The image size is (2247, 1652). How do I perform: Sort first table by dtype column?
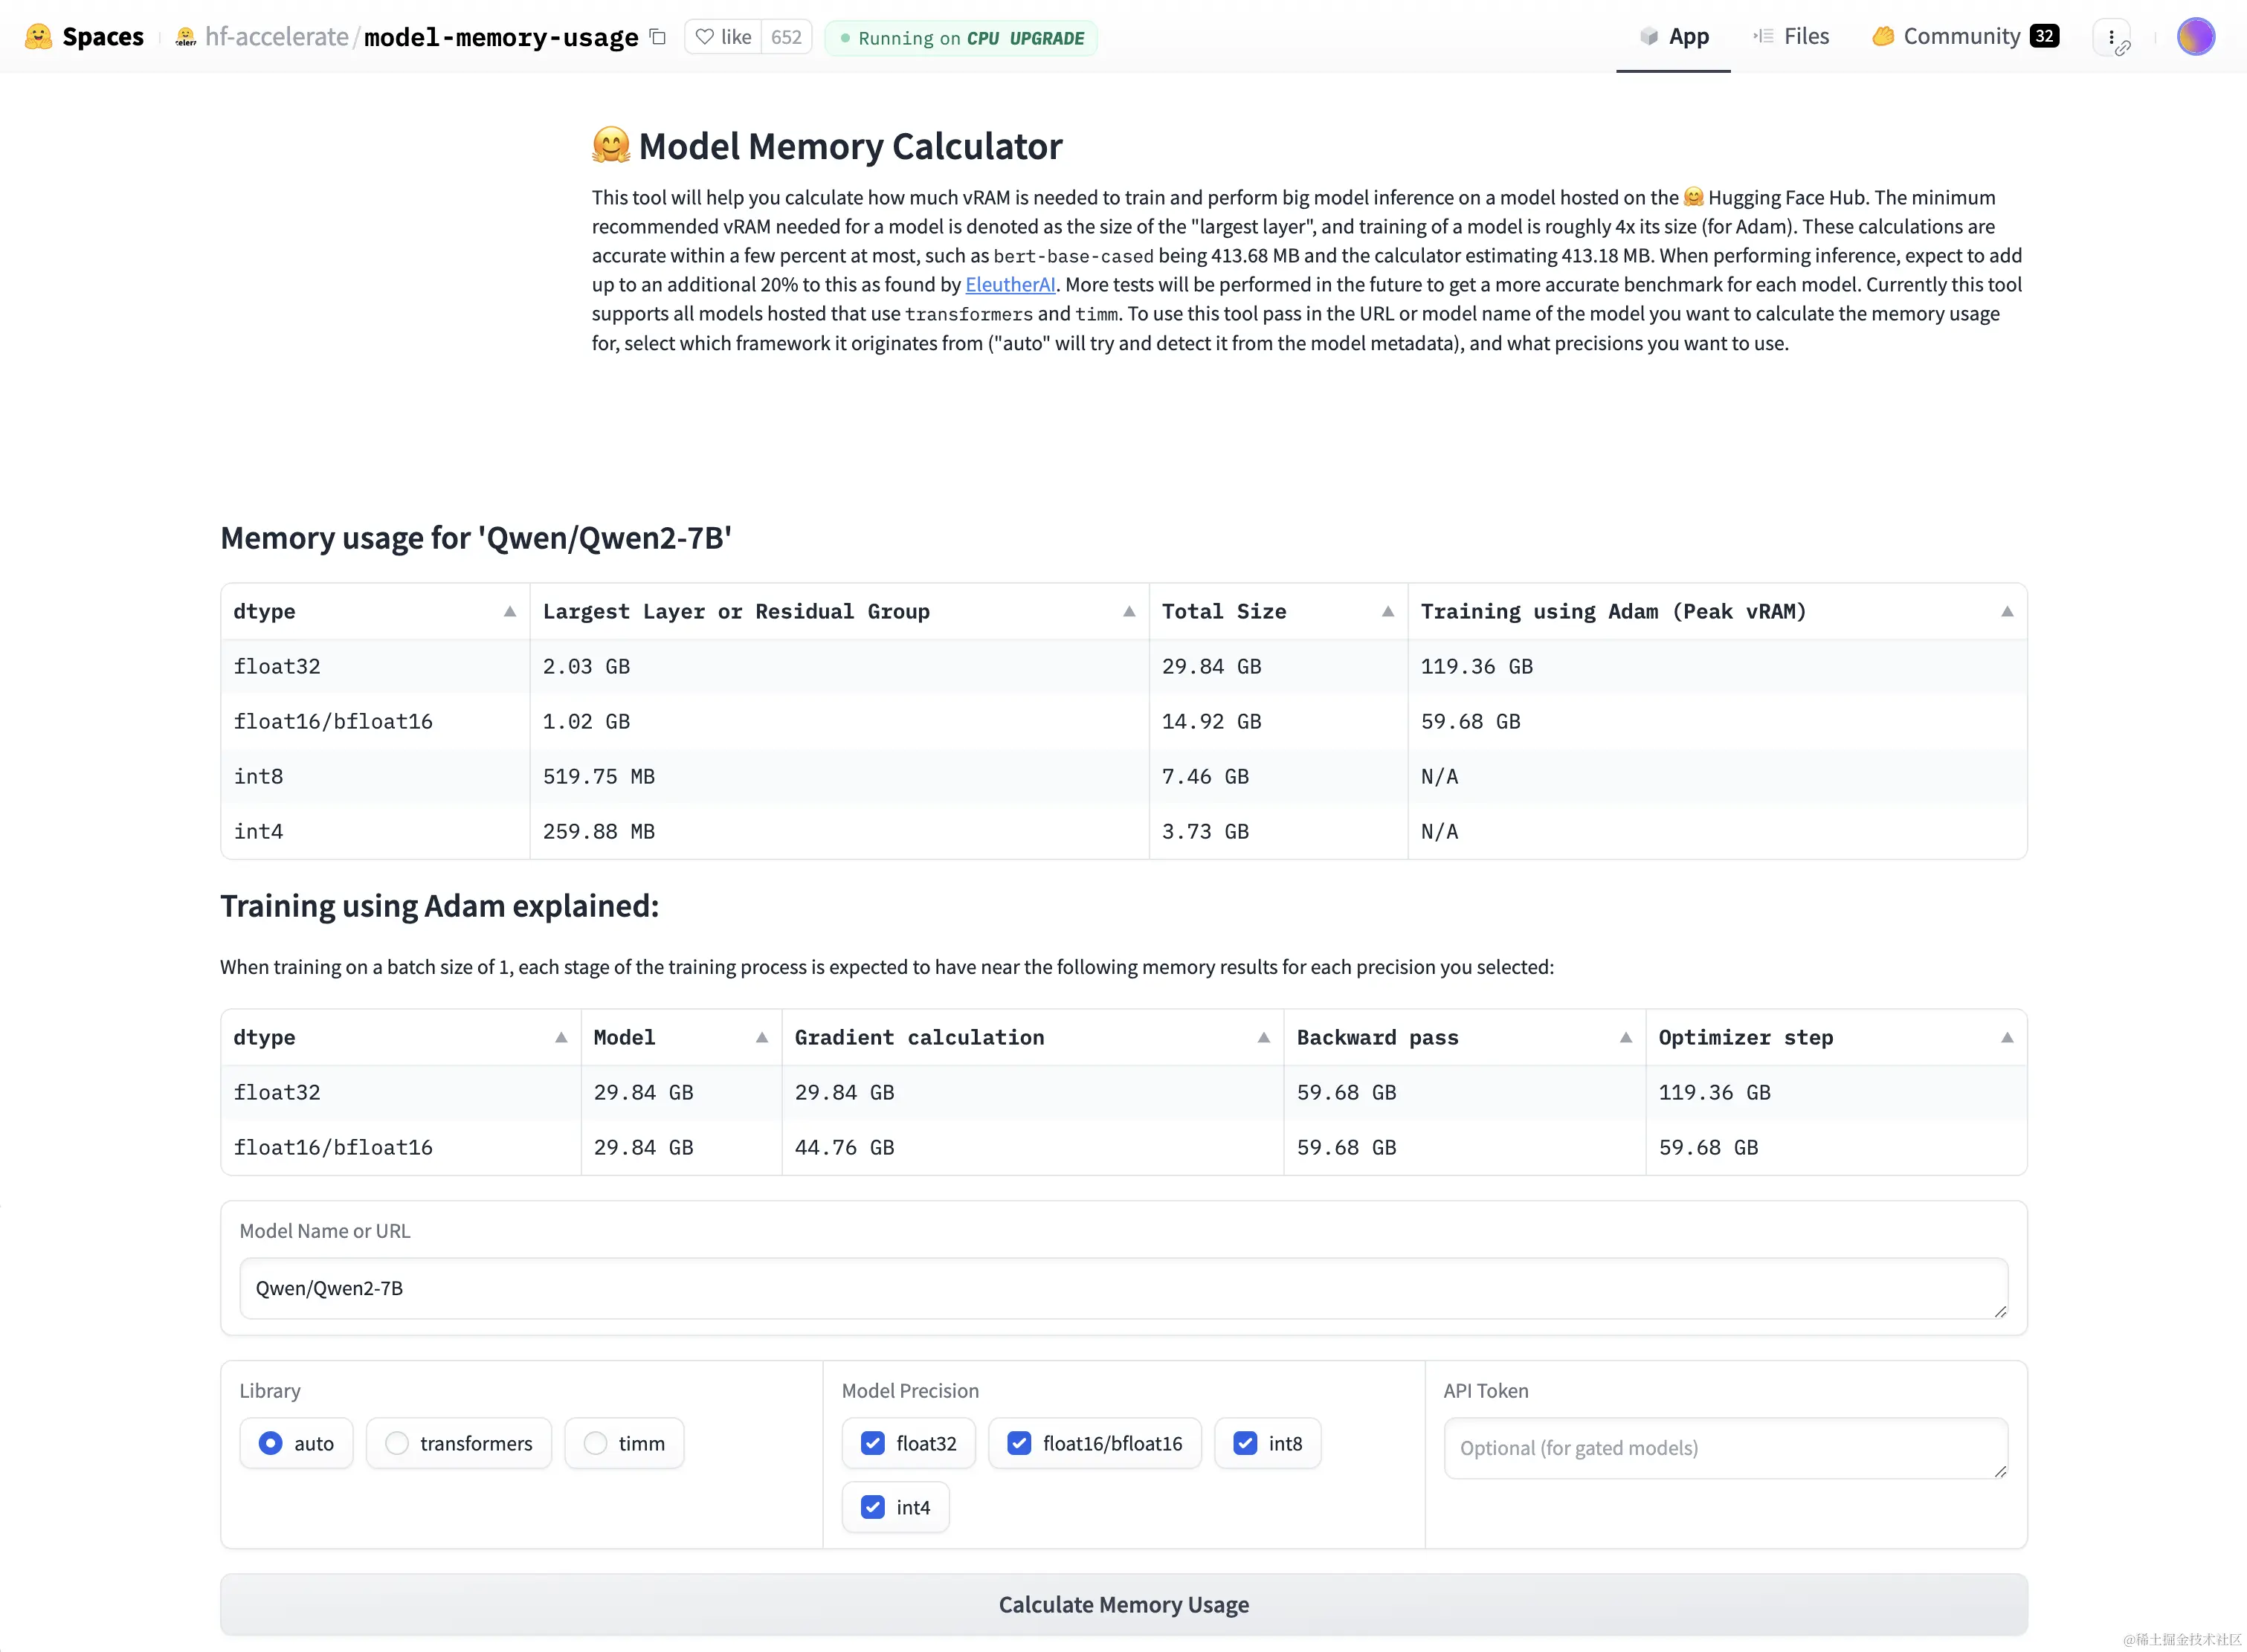coord(510,612)
